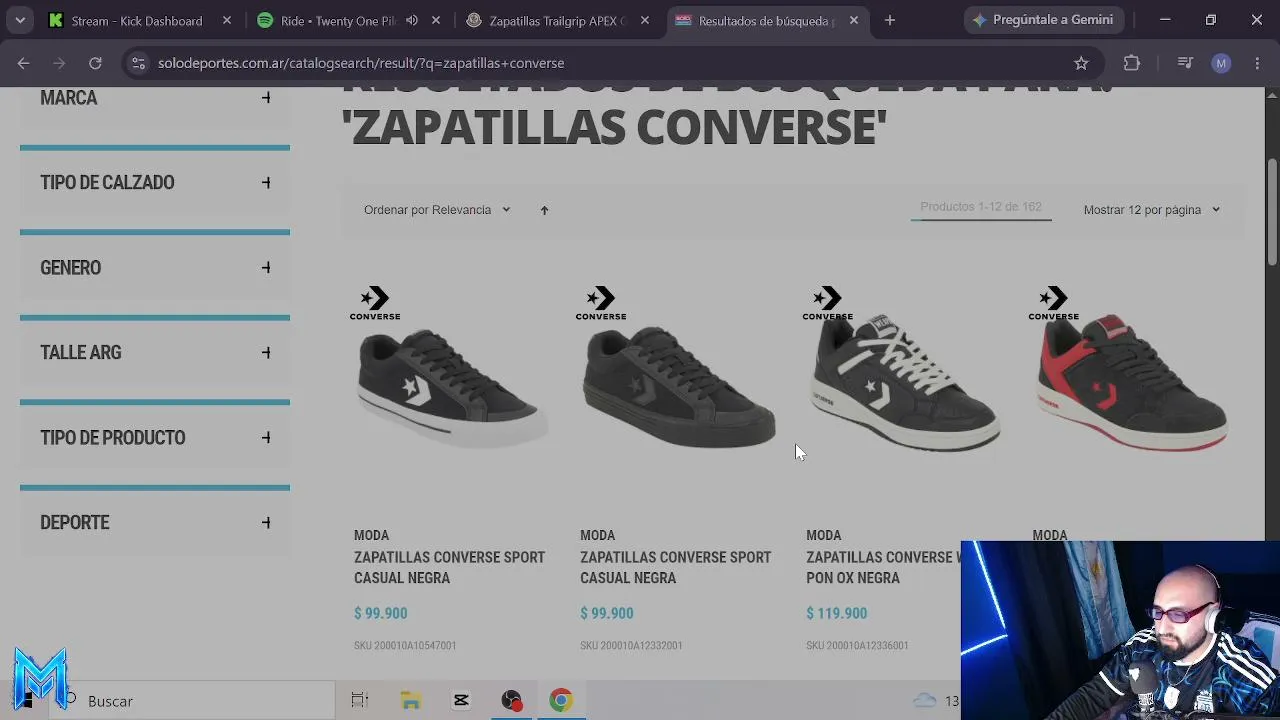Bookmark this page with the star icon
The width and height of the screenshot is (1280, 720).
click(1081, 63)
